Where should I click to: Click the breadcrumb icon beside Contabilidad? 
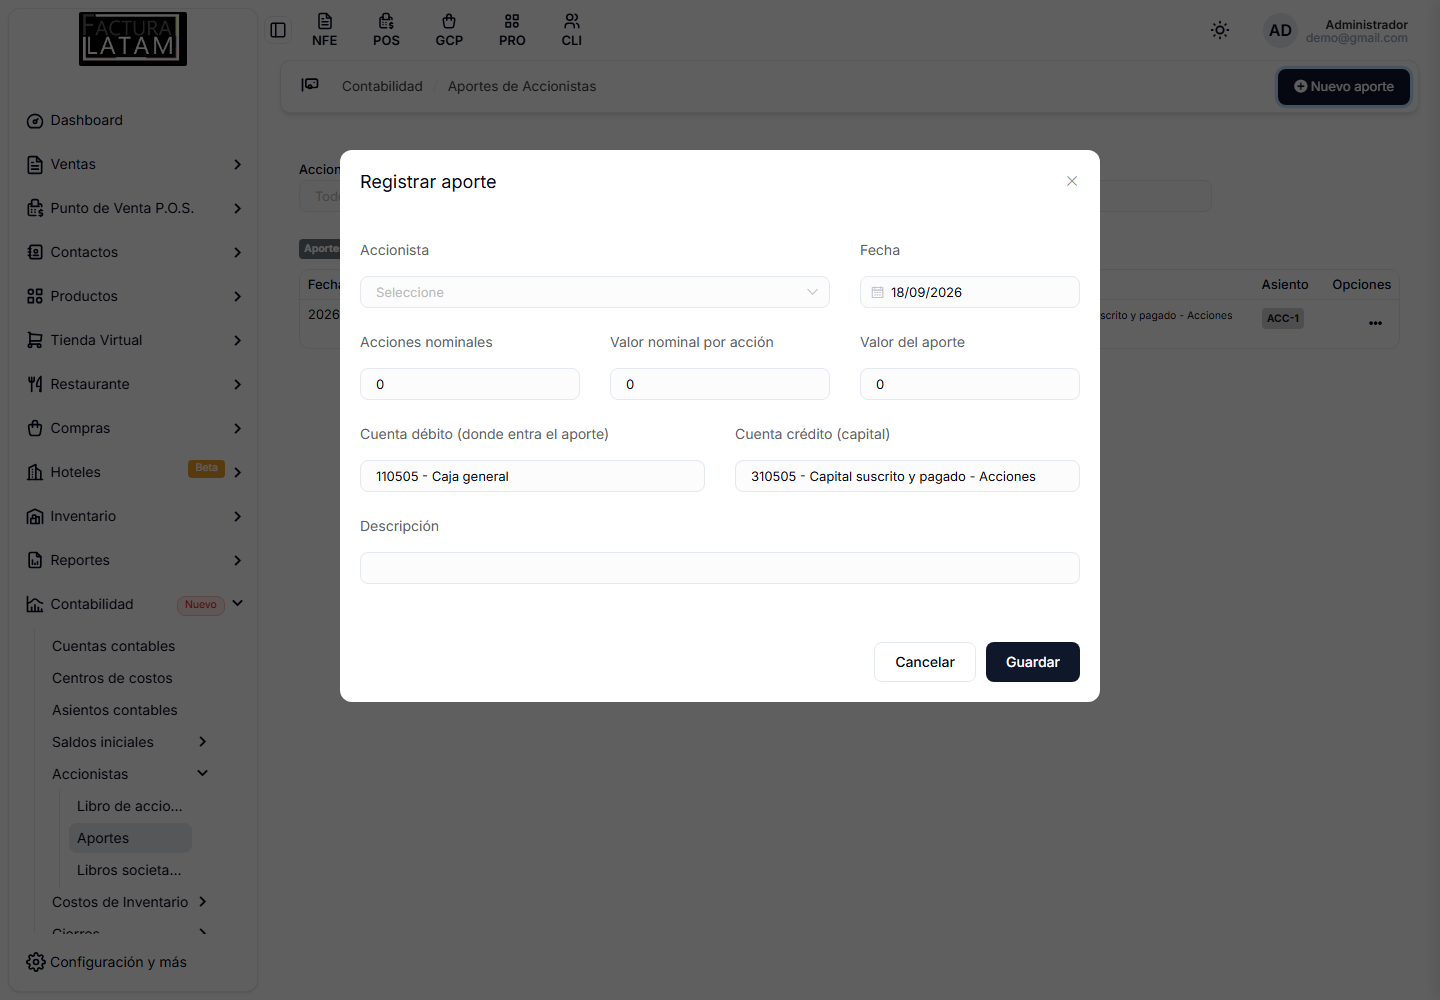pyautogui.click(x=310, y=85)
